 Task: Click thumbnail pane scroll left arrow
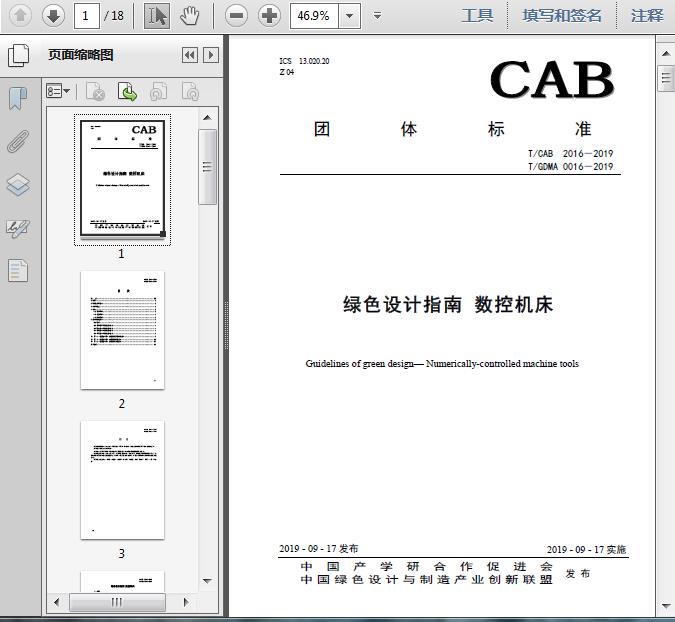point(56,602)
